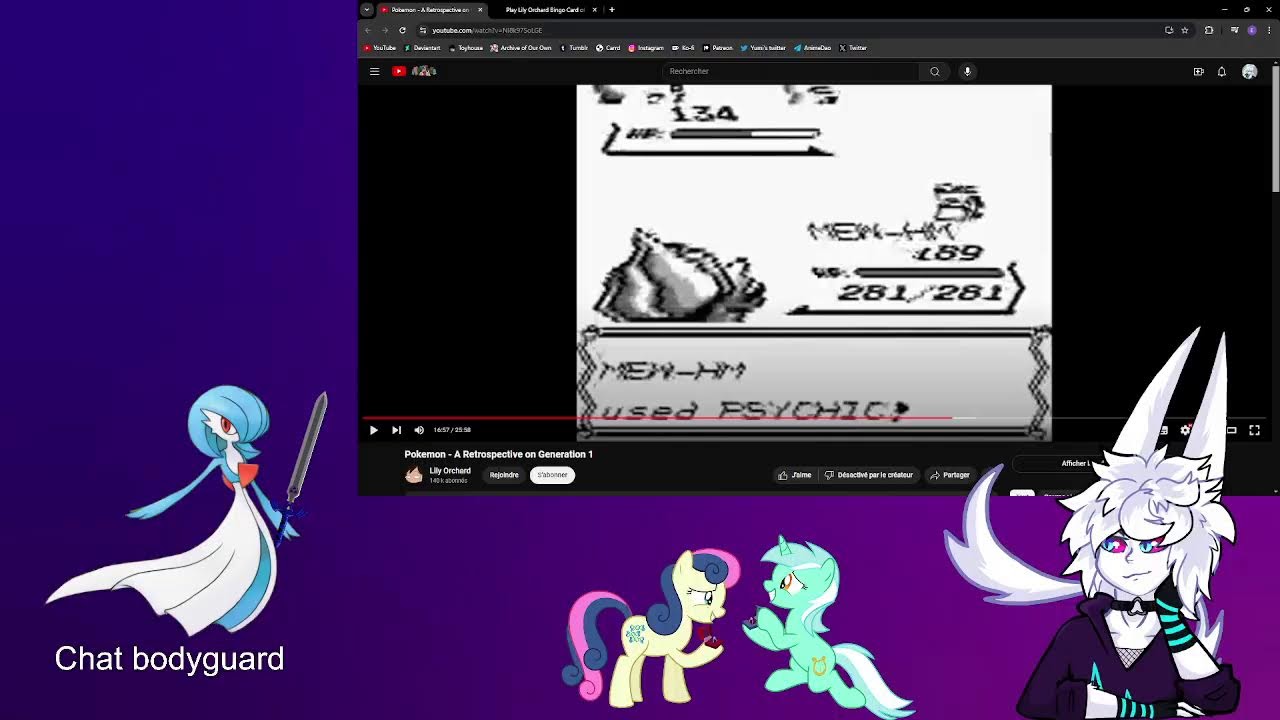Screen dimensions: 1280x720
Task: Play the paused YouTube video
Action: (x=373, y=430)
